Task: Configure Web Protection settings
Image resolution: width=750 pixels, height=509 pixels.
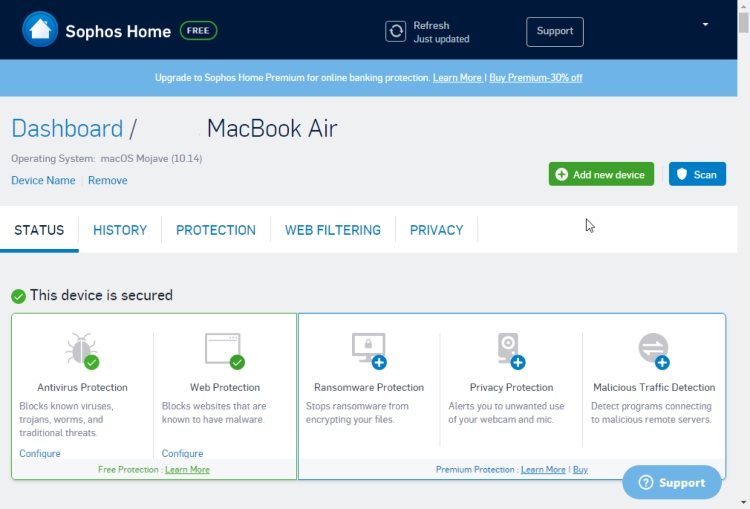Action: (x=182, y=453)
